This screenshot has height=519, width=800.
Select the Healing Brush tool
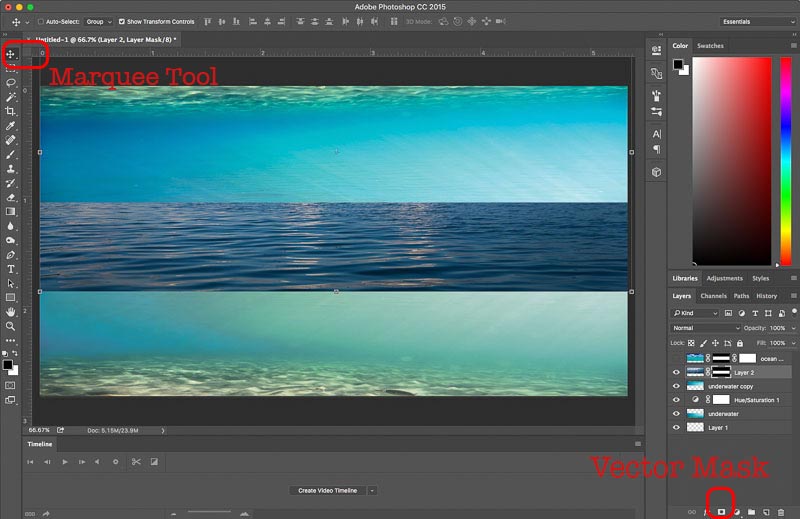pos(10,140)
